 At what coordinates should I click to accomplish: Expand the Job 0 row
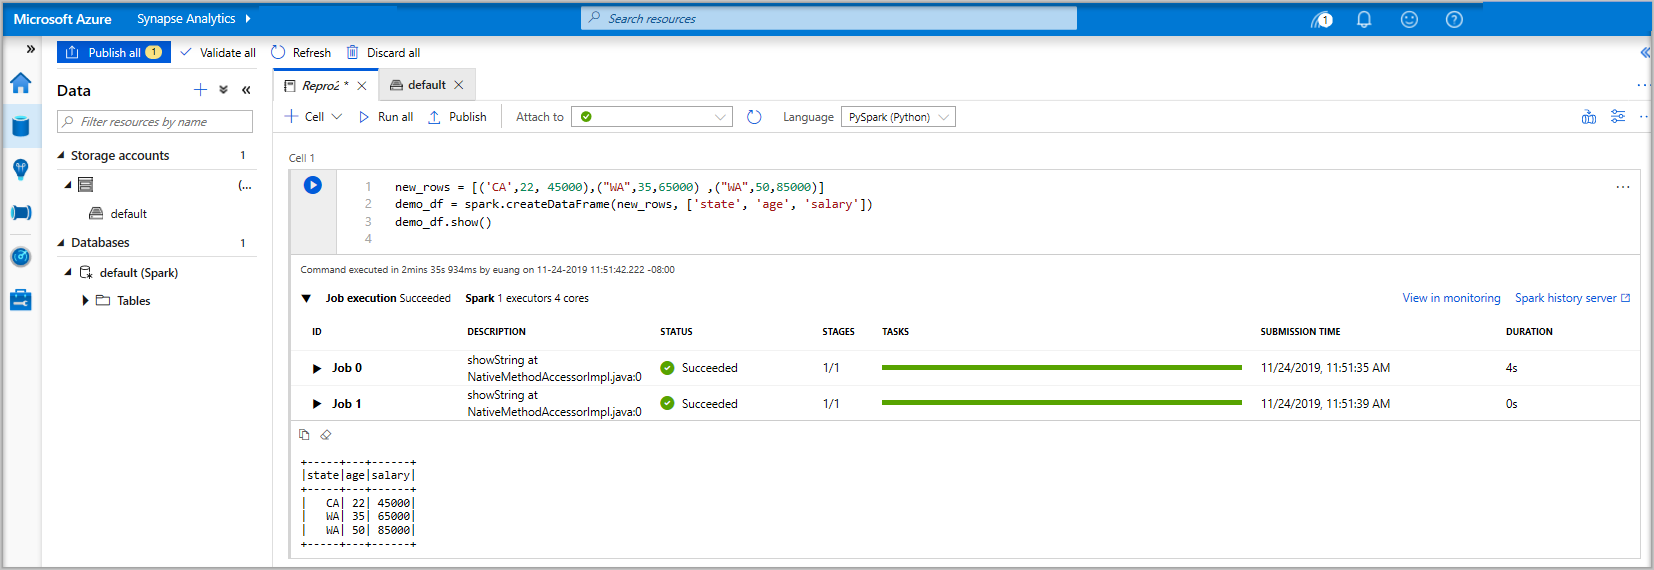coord(317,368)
